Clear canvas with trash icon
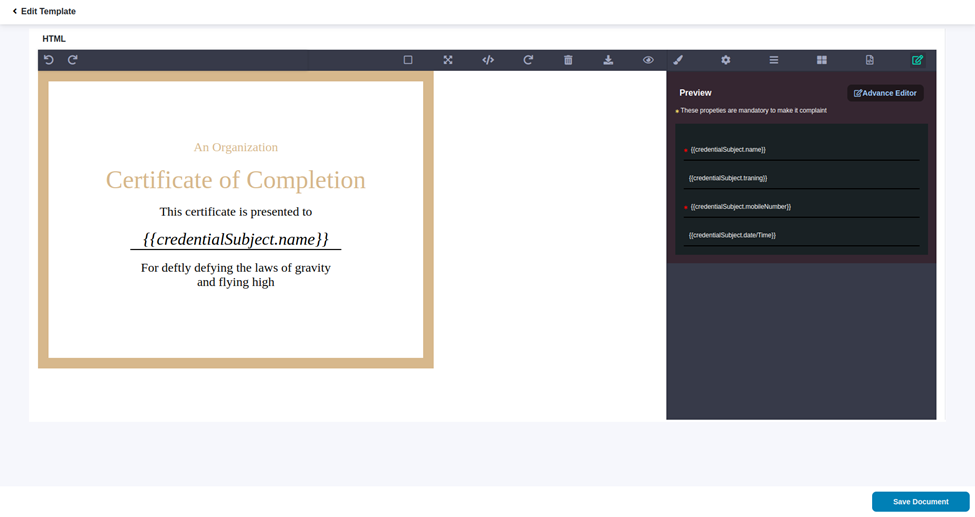 [568, 60]
